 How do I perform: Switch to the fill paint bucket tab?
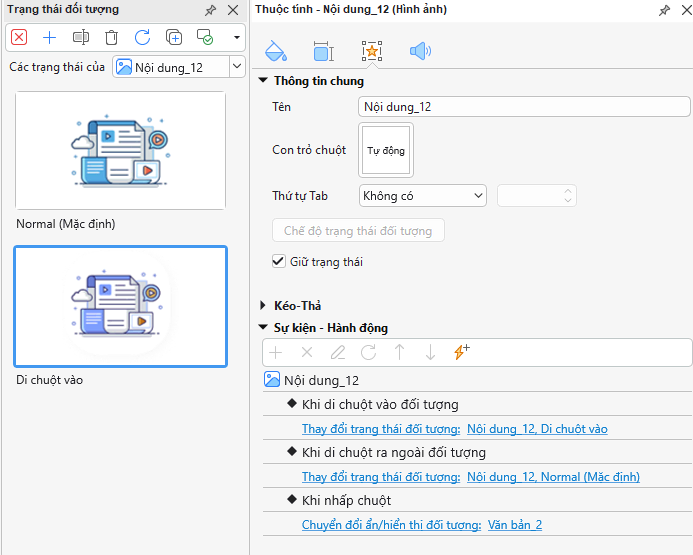(x=275, y=51)
